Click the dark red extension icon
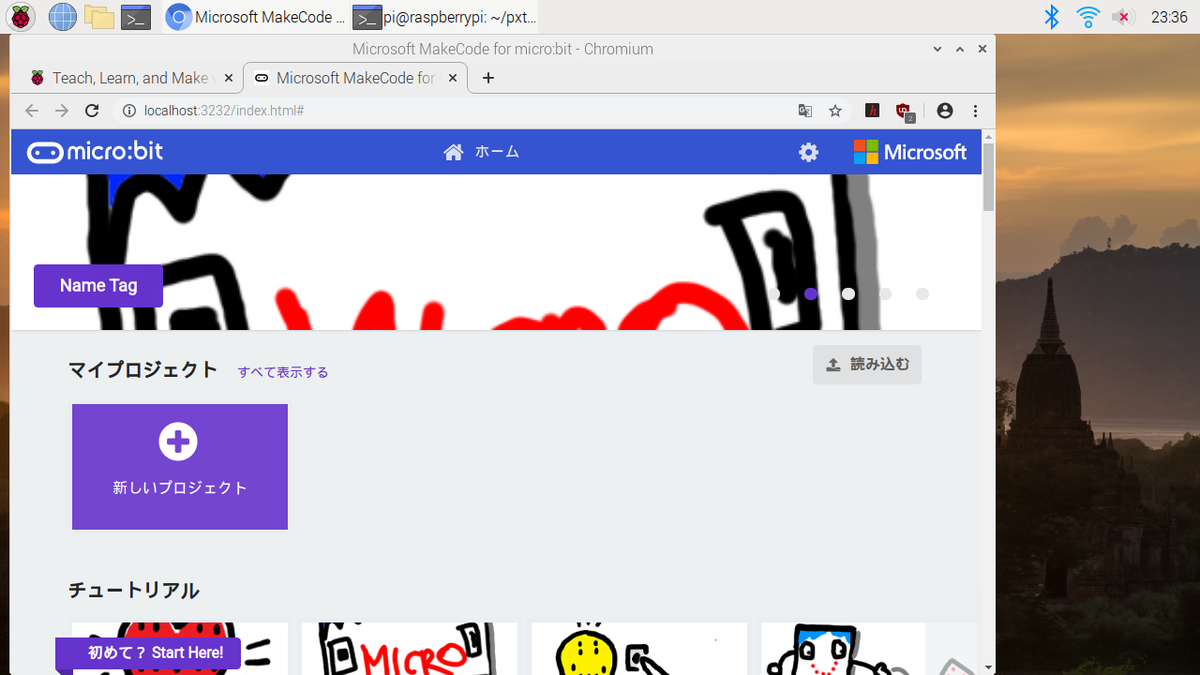 [872, 111]
